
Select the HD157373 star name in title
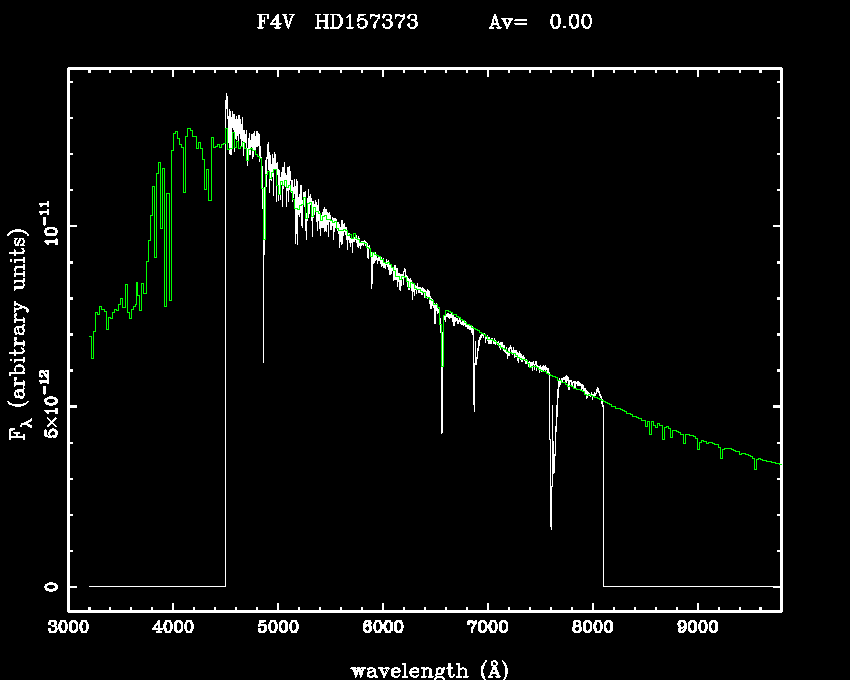tap(365, 22)
